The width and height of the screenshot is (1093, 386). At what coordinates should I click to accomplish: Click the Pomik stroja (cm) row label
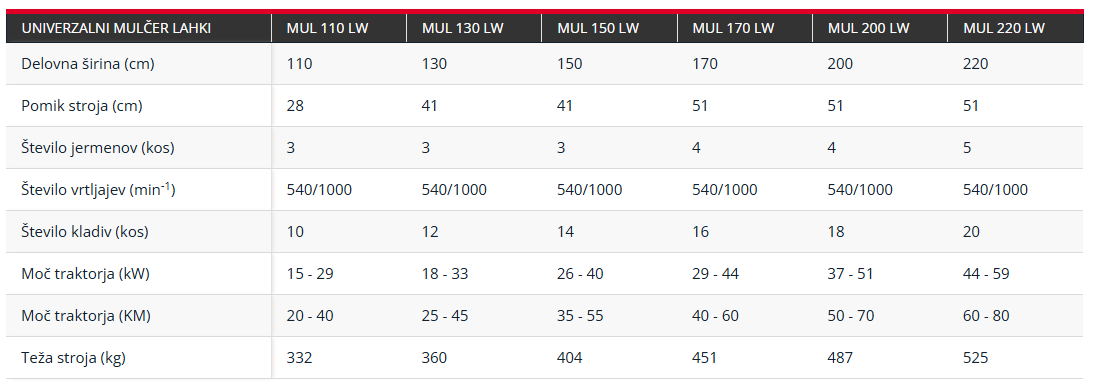[x=82, y=106]
